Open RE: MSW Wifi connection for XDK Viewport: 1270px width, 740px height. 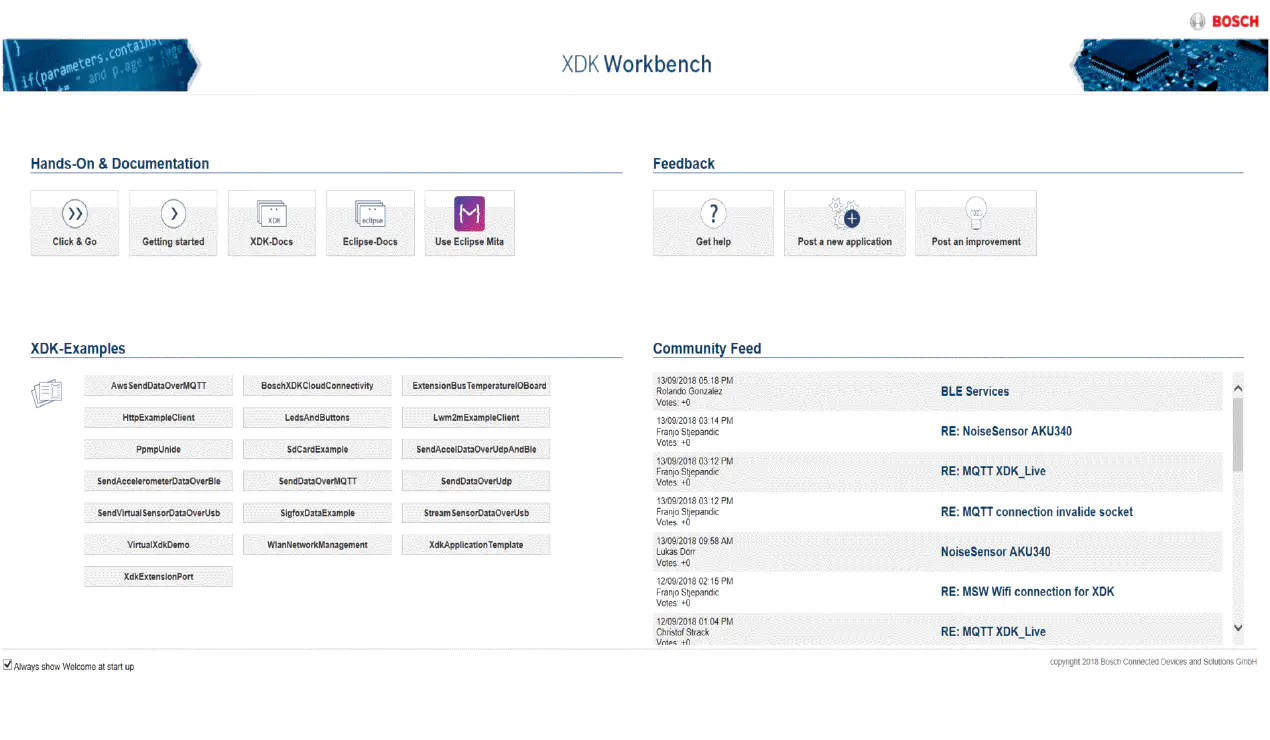point(1028,592)
